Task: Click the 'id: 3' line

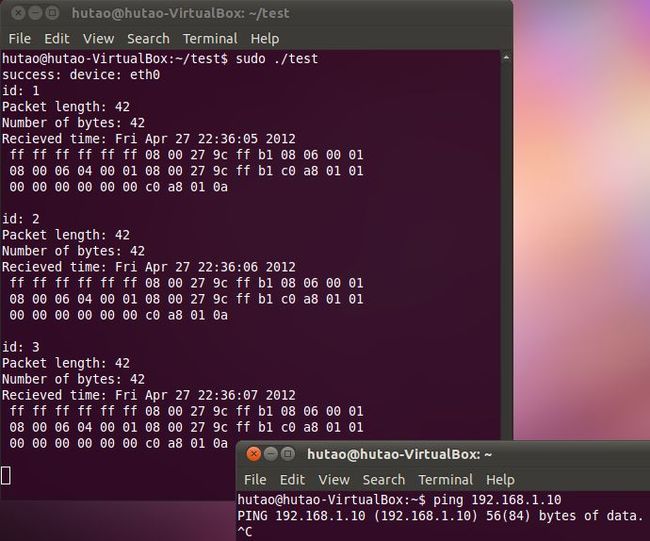Action: pos(20,347)
